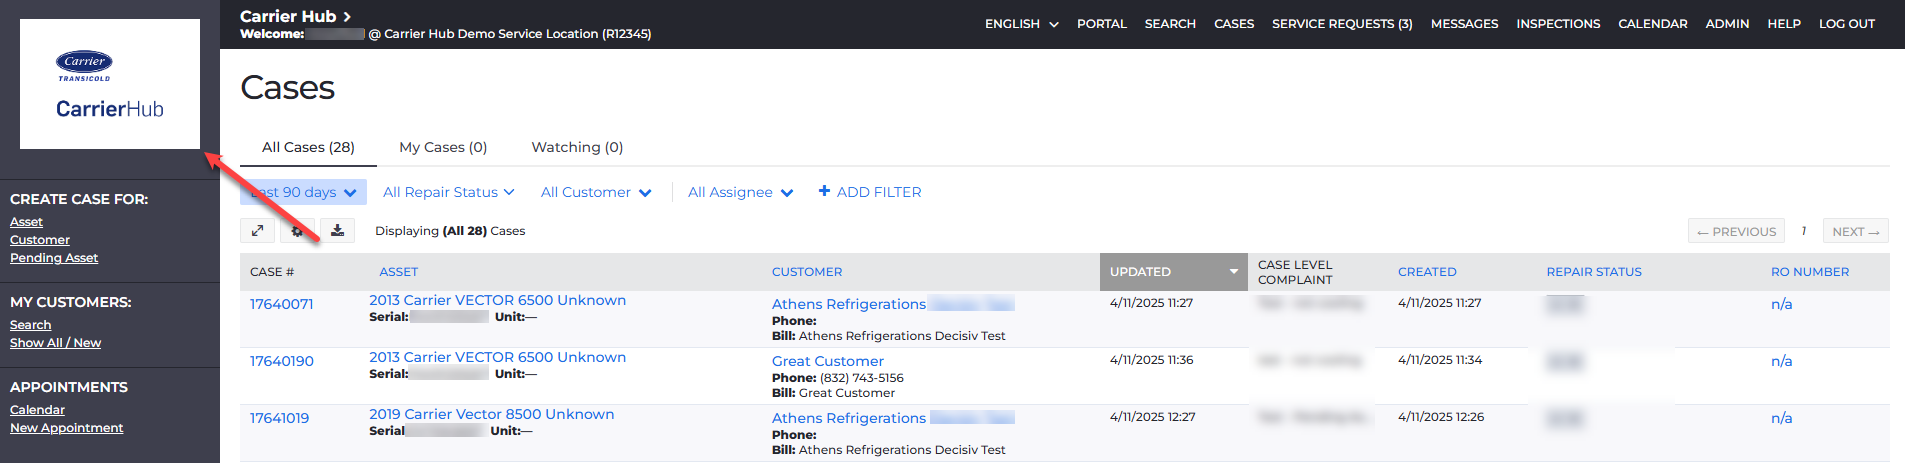Click the plus icon for Add Filter
Screen dimensions: 1905x463
(824, 191)
